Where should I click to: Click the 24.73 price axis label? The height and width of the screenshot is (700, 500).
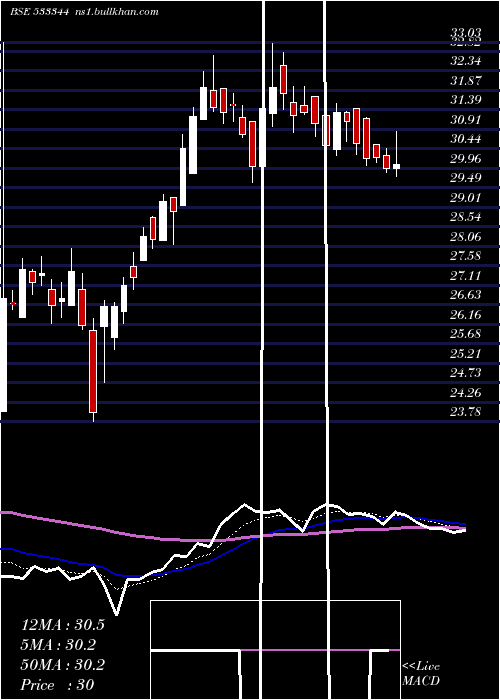(466, 373)
